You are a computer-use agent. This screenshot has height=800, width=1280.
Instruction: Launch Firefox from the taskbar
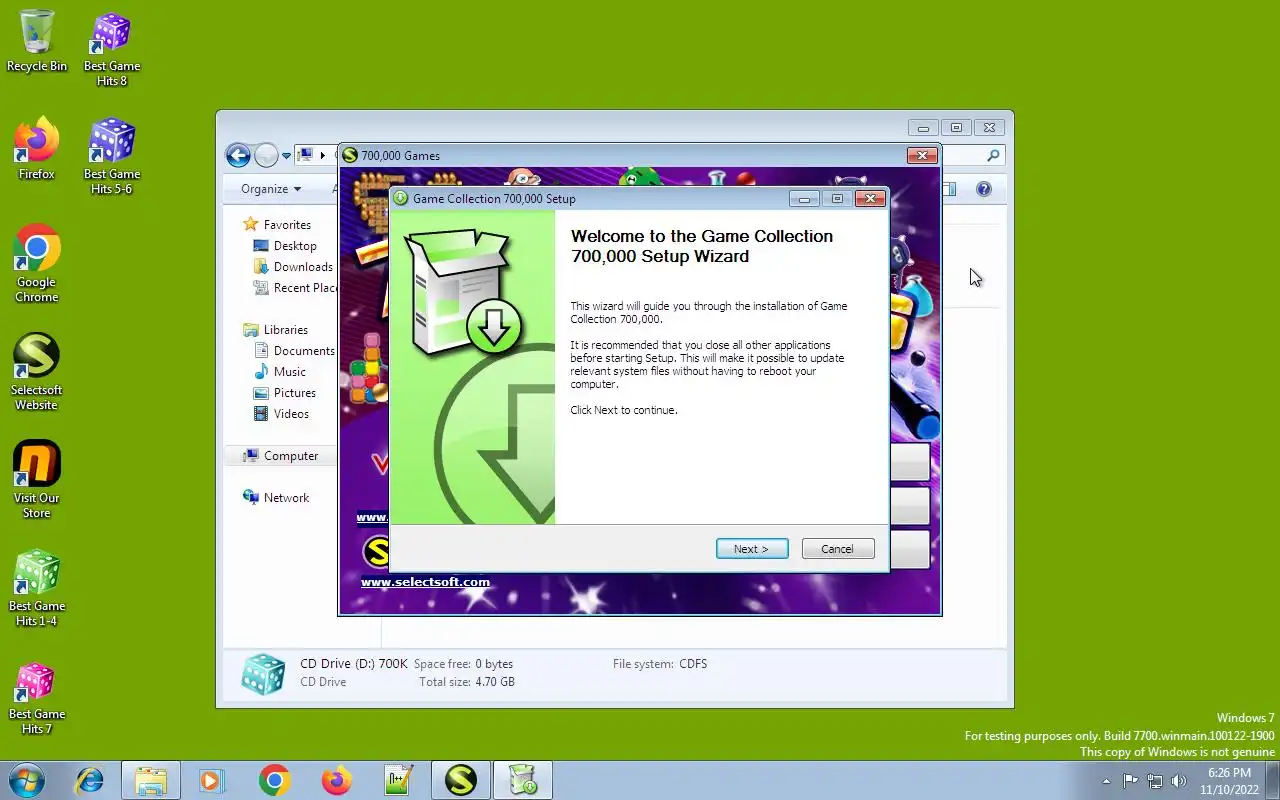pyautogui.click(x=336, y=780)
